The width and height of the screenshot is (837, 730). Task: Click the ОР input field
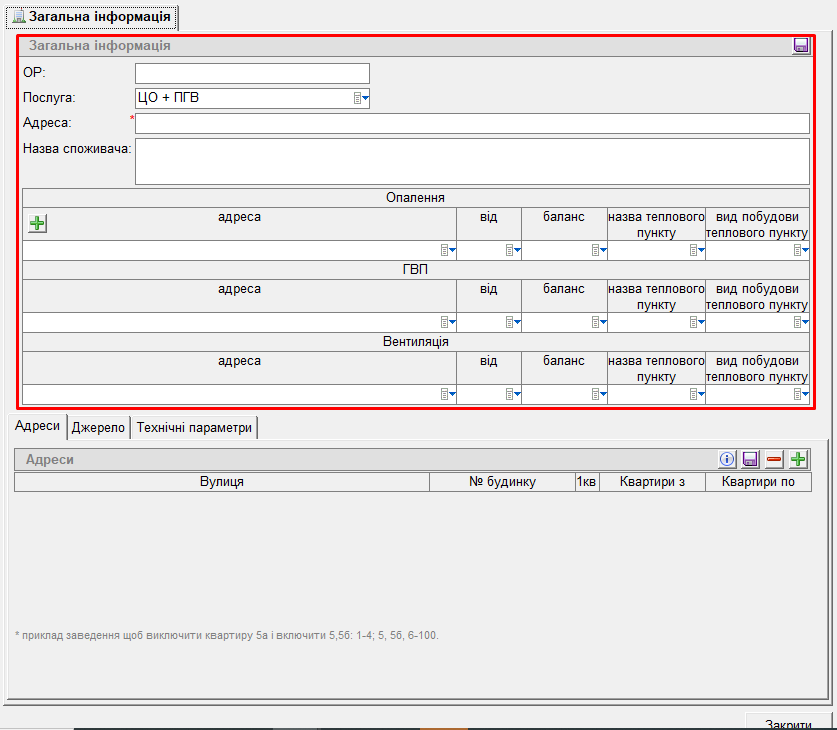click(x=252, y=73)
